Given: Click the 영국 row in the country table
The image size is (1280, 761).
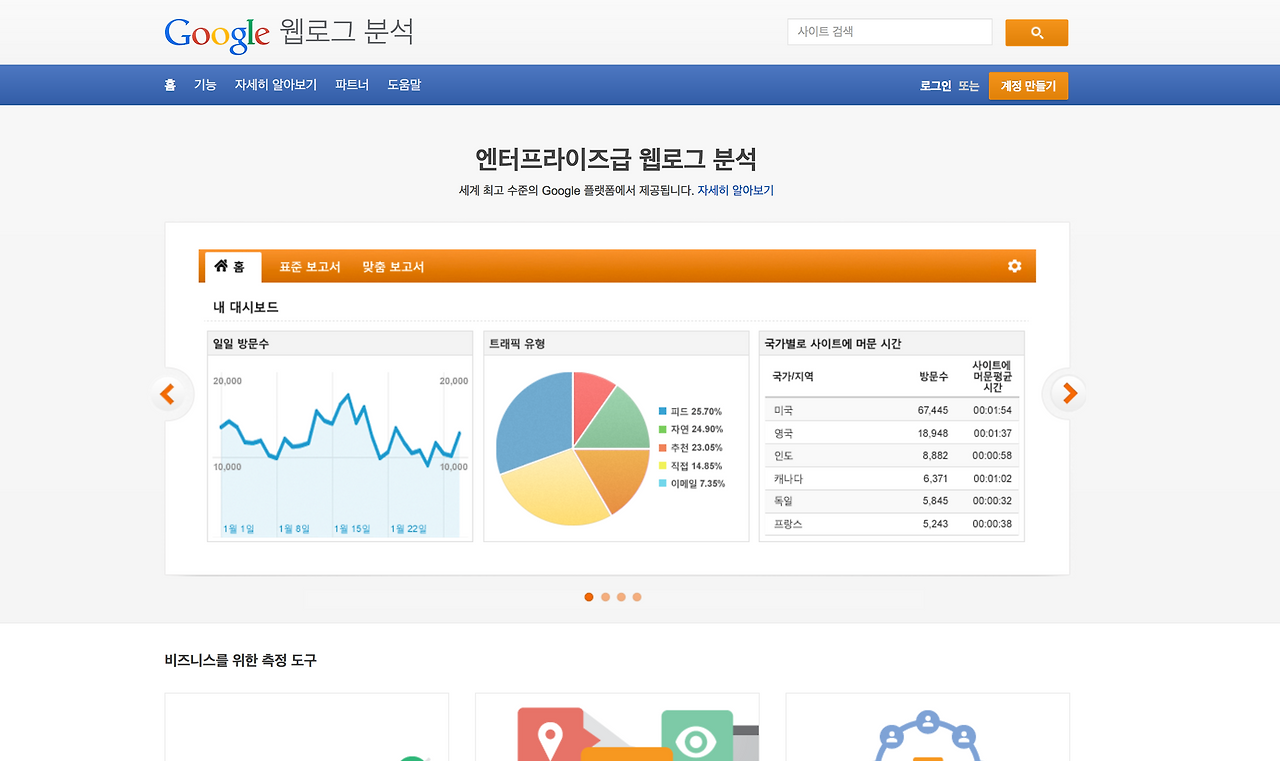Looking at the screenshot, I should tap(892, 433).
